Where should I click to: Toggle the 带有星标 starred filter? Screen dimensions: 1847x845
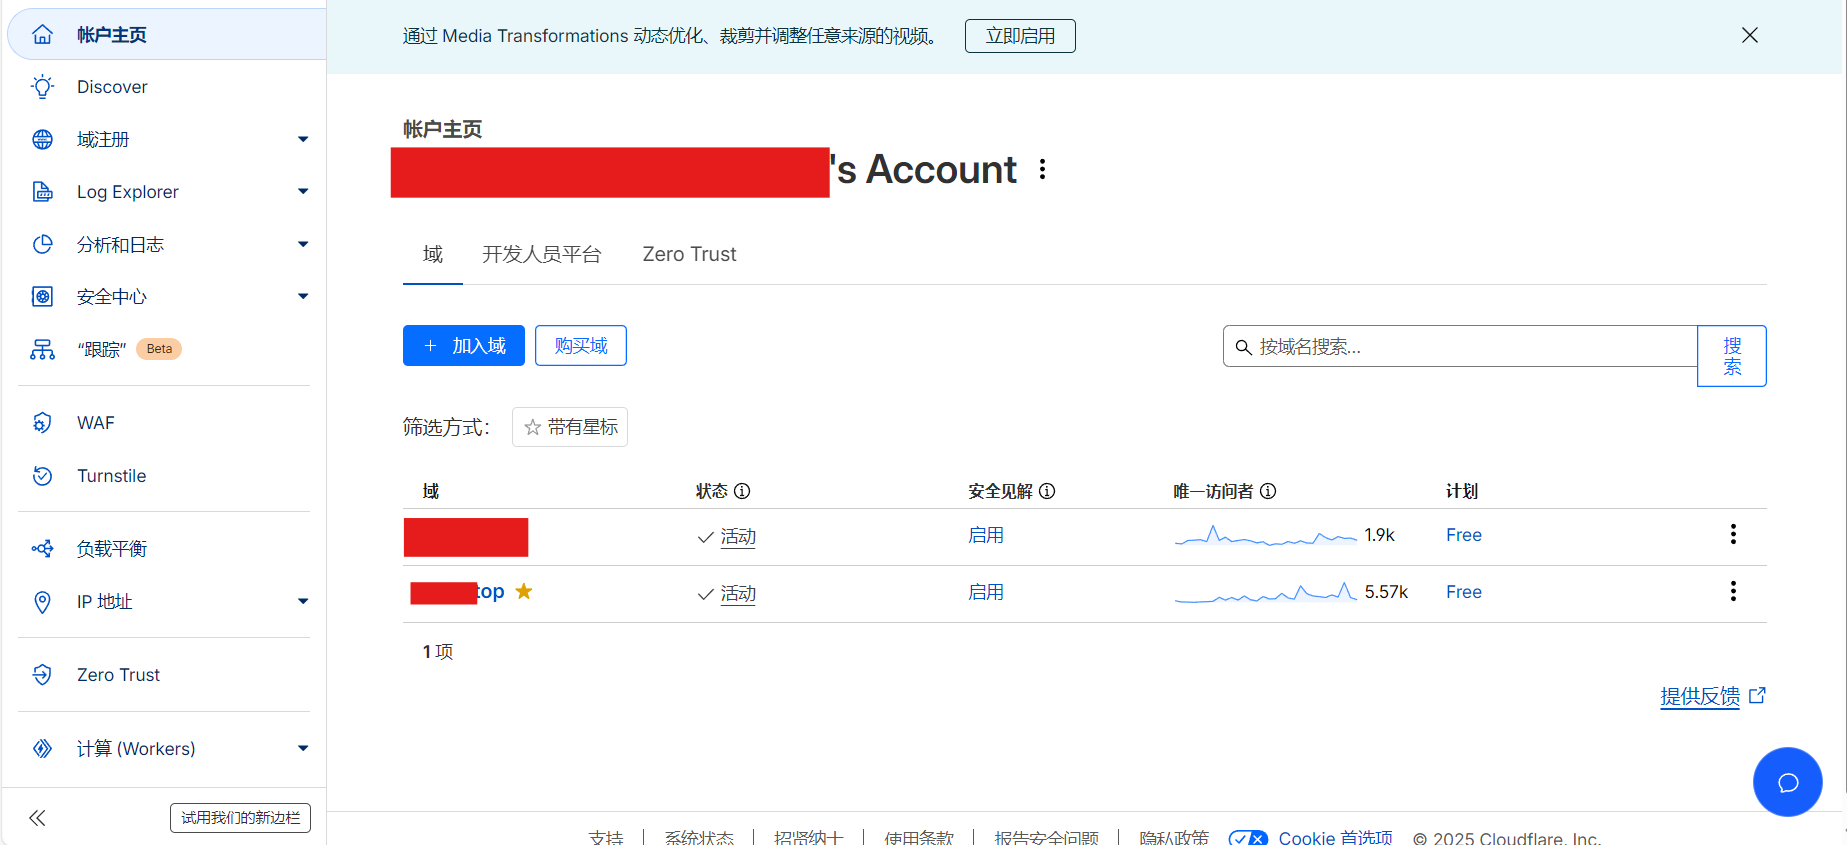(570, 427)
